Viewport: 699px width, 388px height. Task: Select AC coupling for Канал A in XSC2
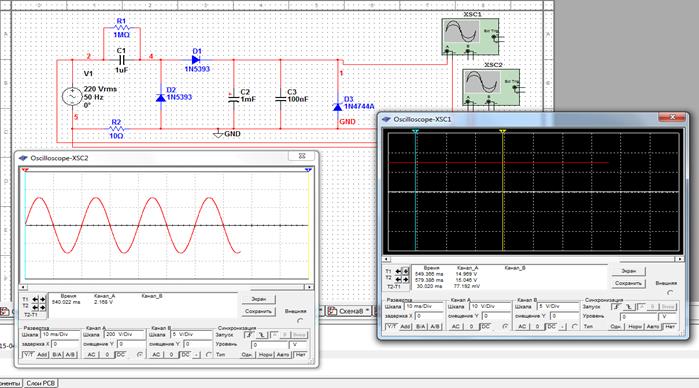pyautogui.click(x=91, y=355)
